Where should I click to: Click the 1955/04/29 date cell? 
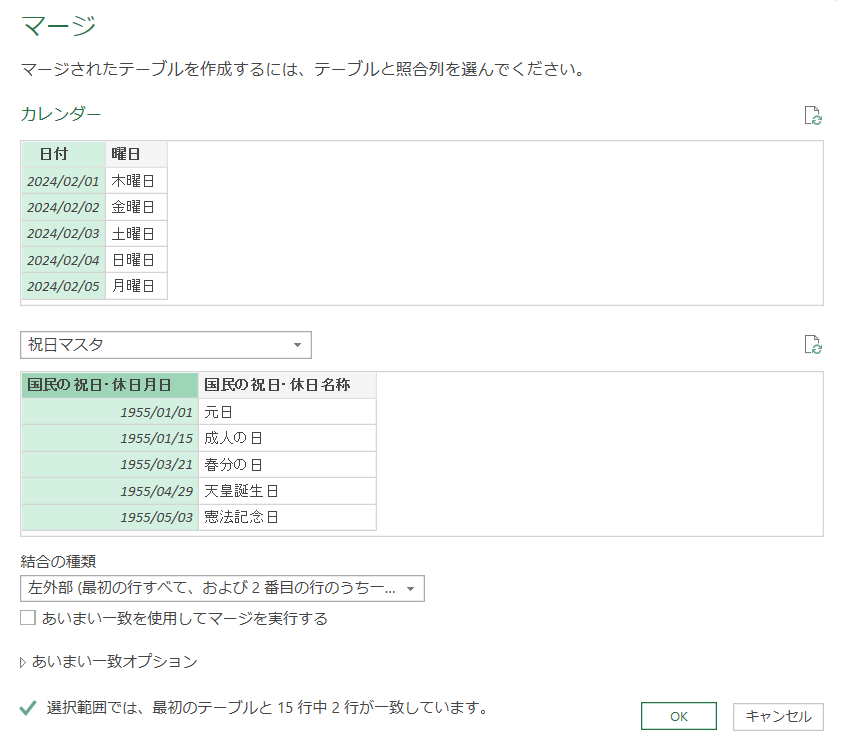[x=155, y=491]
